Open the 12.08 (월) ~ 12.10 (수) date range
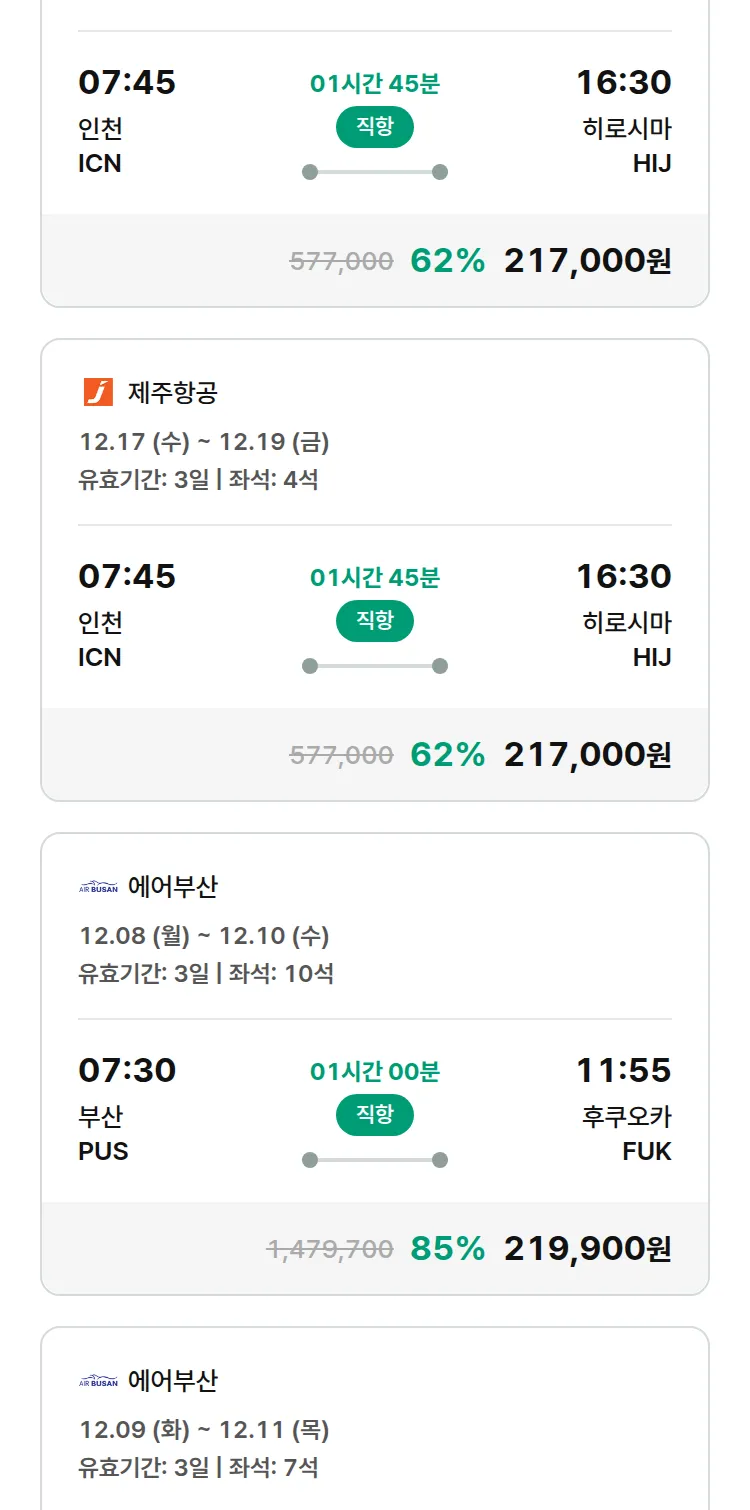The height and width of the screenshot is (1510, 750). coord(204,936)
